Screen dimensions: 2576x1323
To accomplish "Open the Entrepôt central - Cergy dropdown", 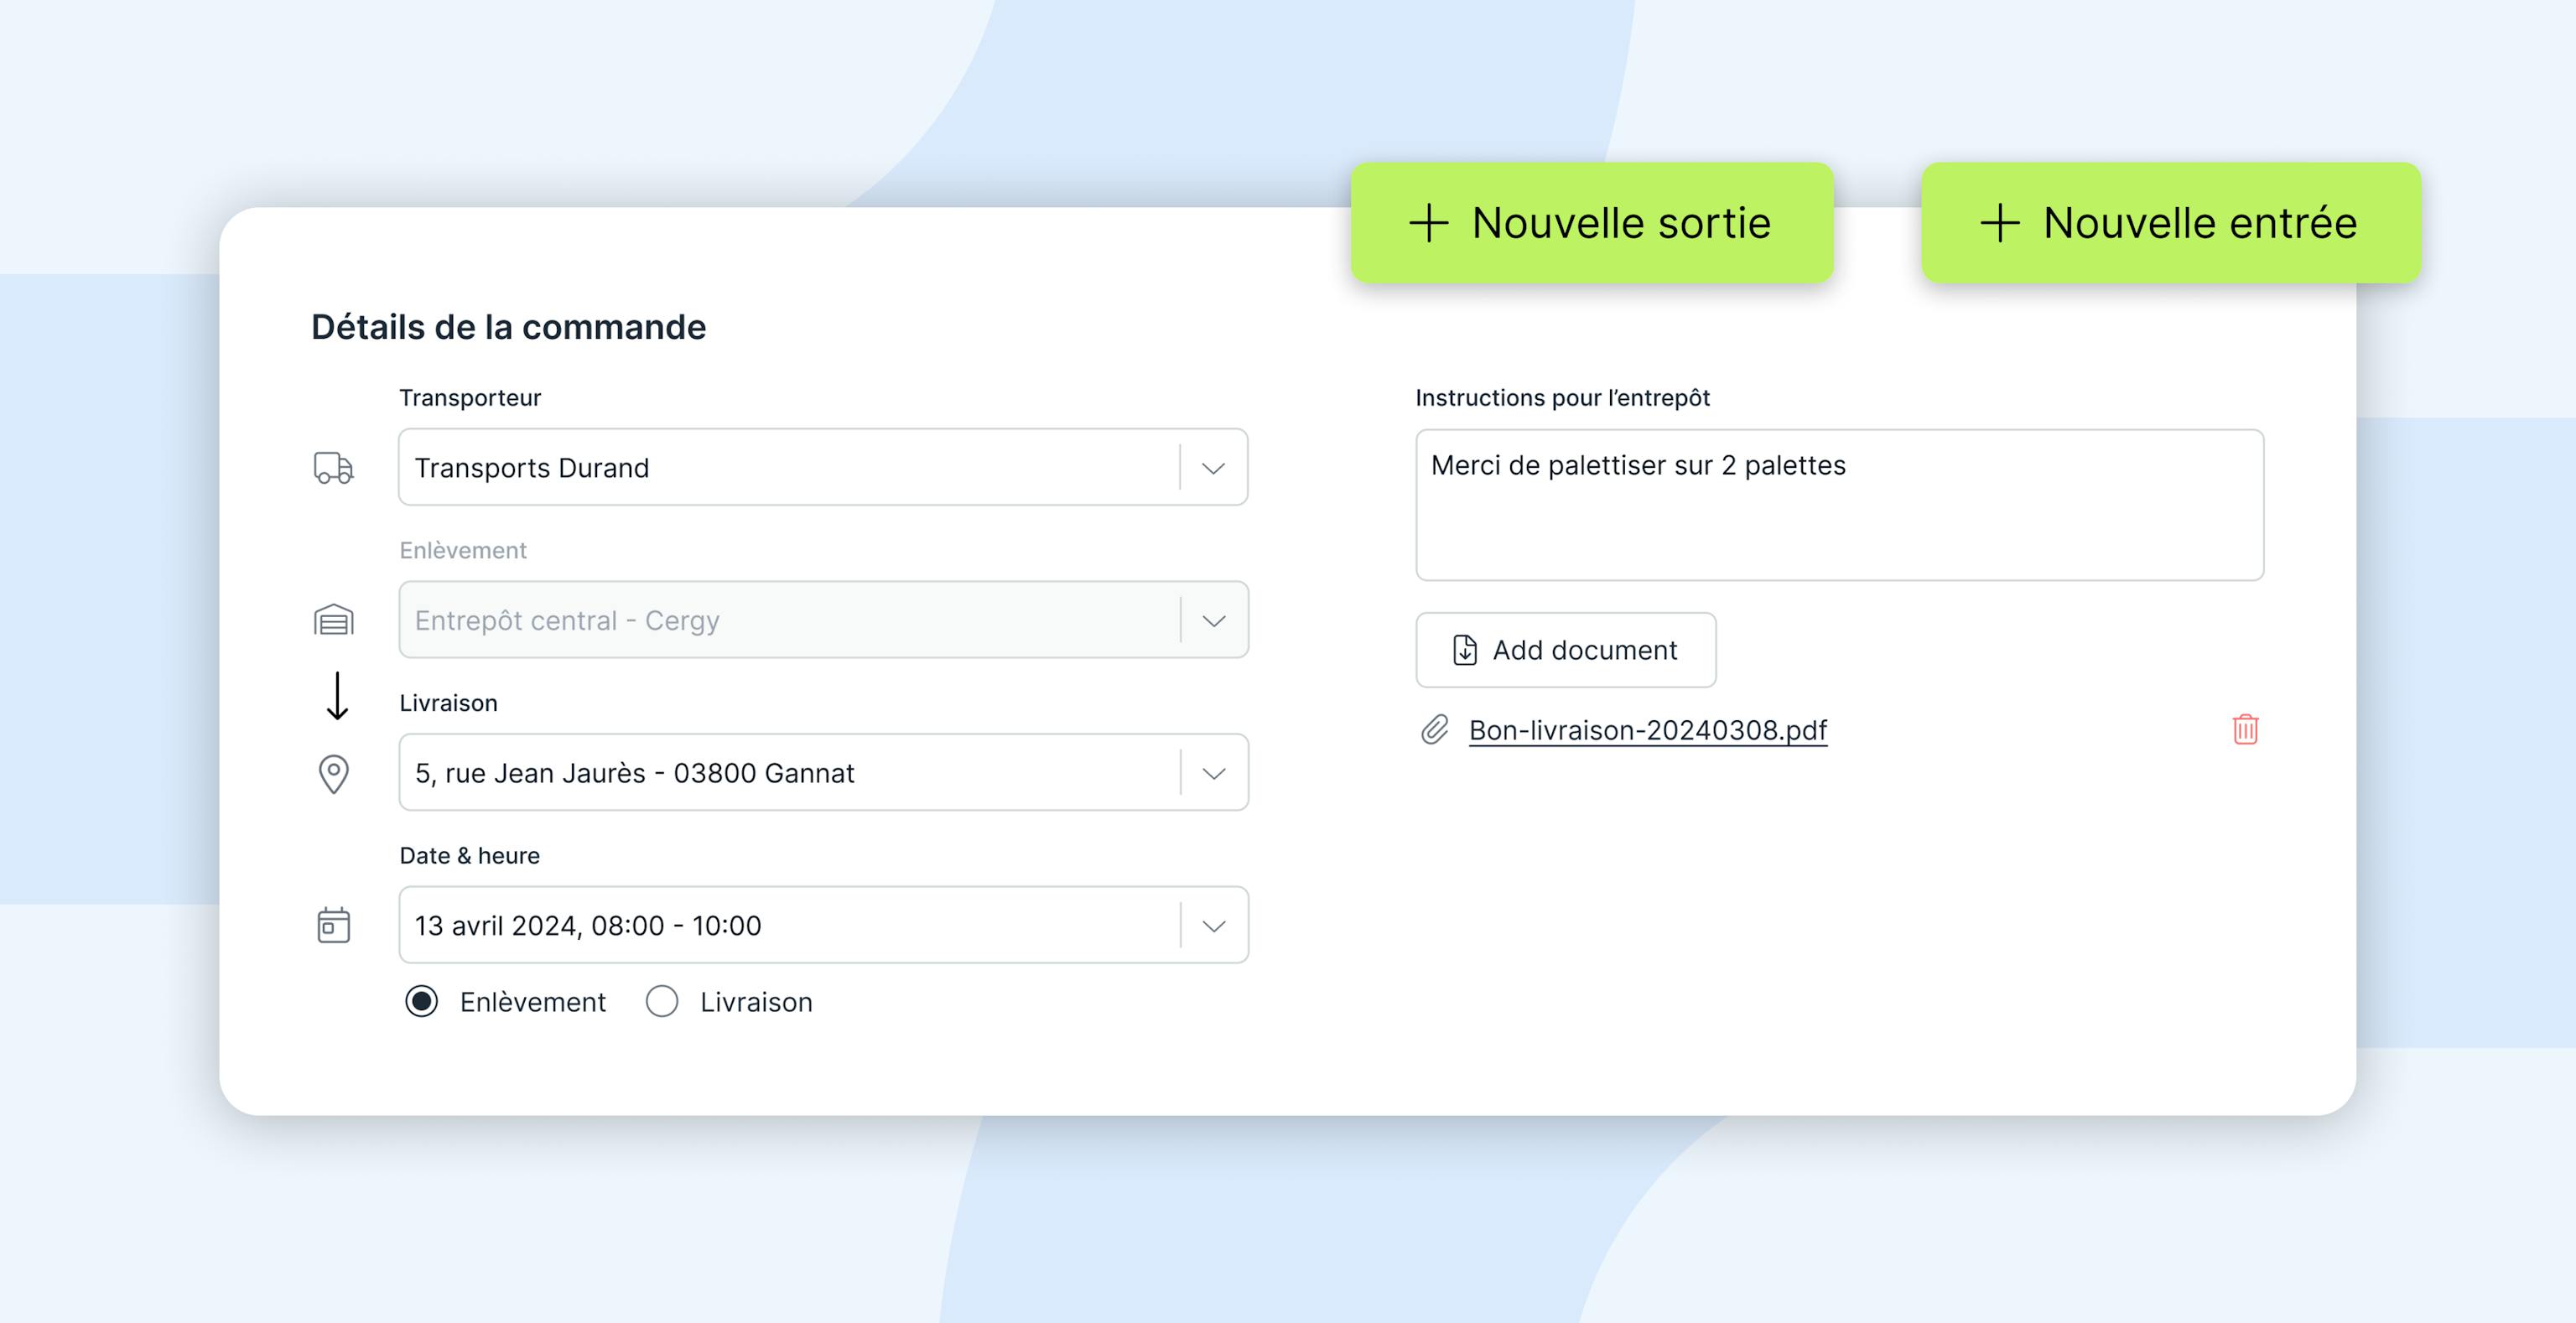I will [x=1213, y=621].
